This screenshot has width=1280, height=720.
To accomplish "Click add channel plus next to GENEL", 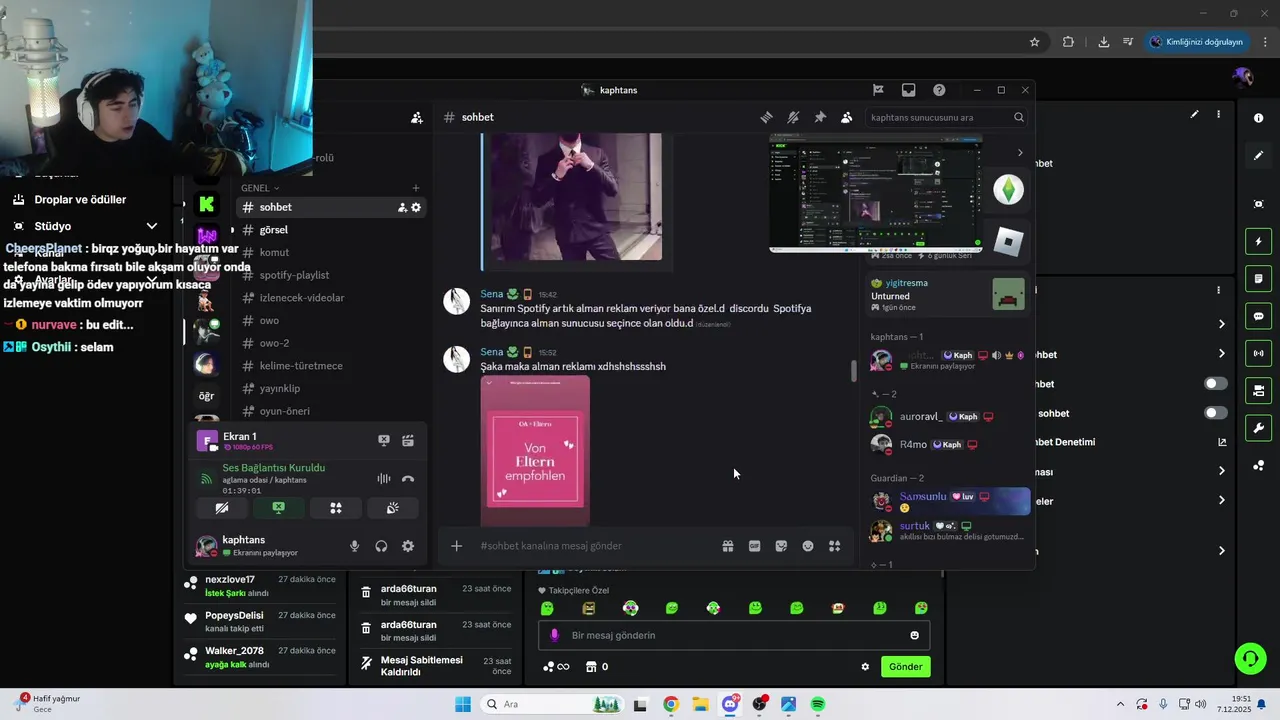I will (x=416, y=188).
